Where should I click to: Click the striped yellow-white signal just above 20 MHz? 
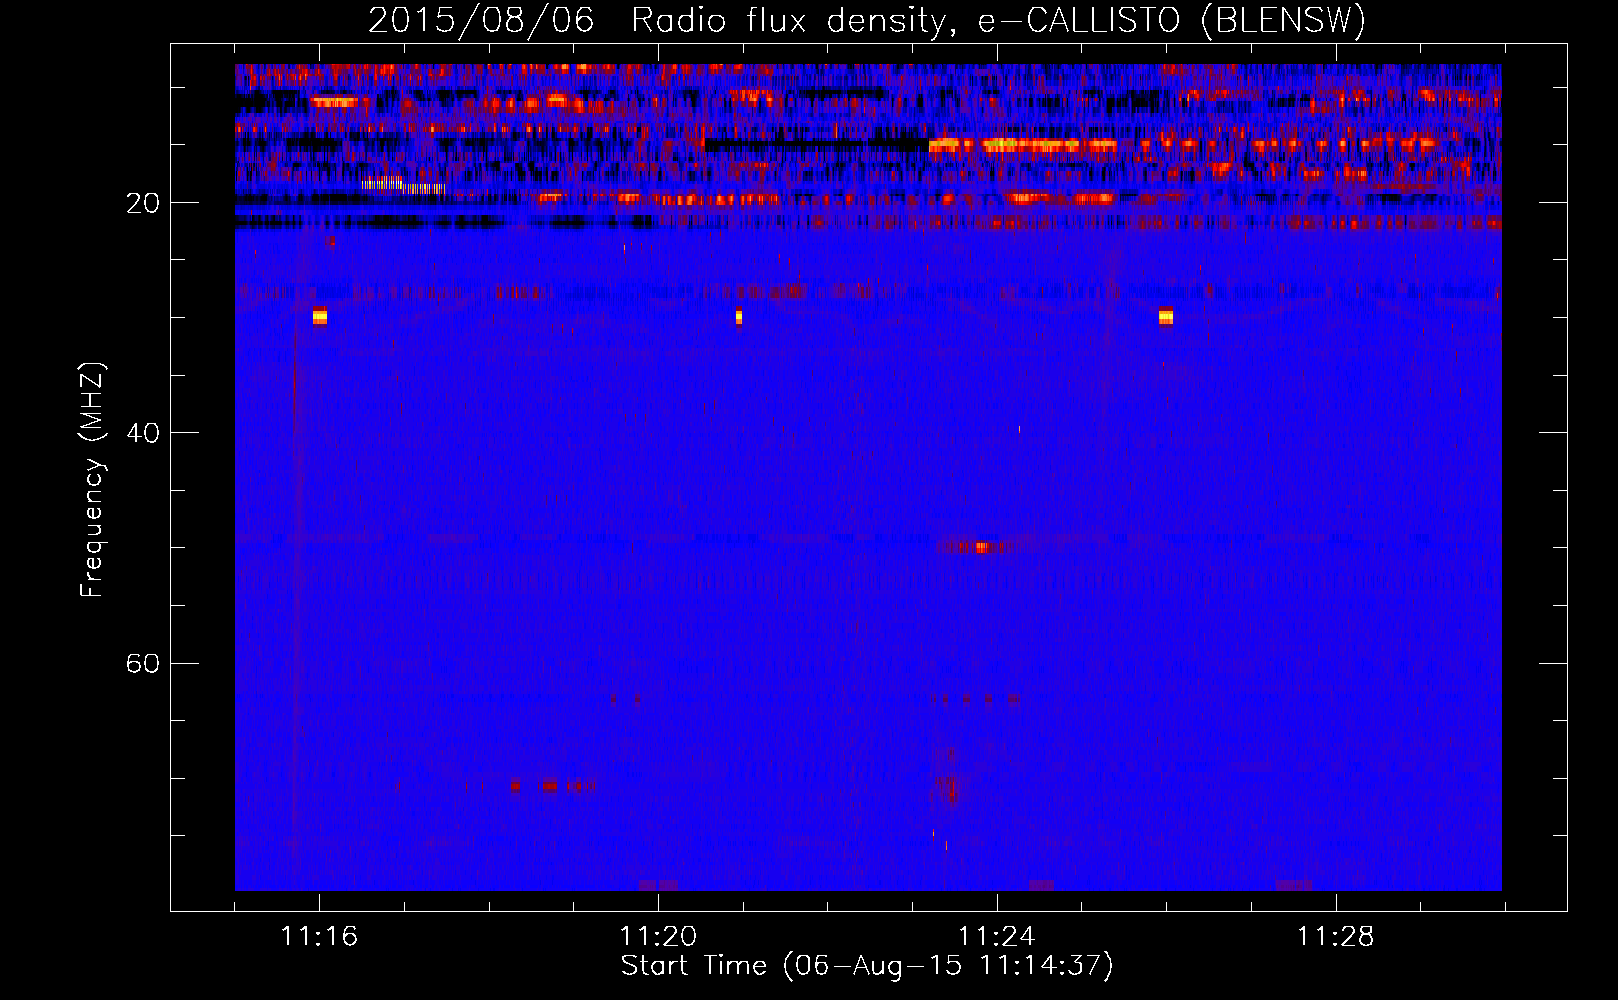[x=403, y=186]
